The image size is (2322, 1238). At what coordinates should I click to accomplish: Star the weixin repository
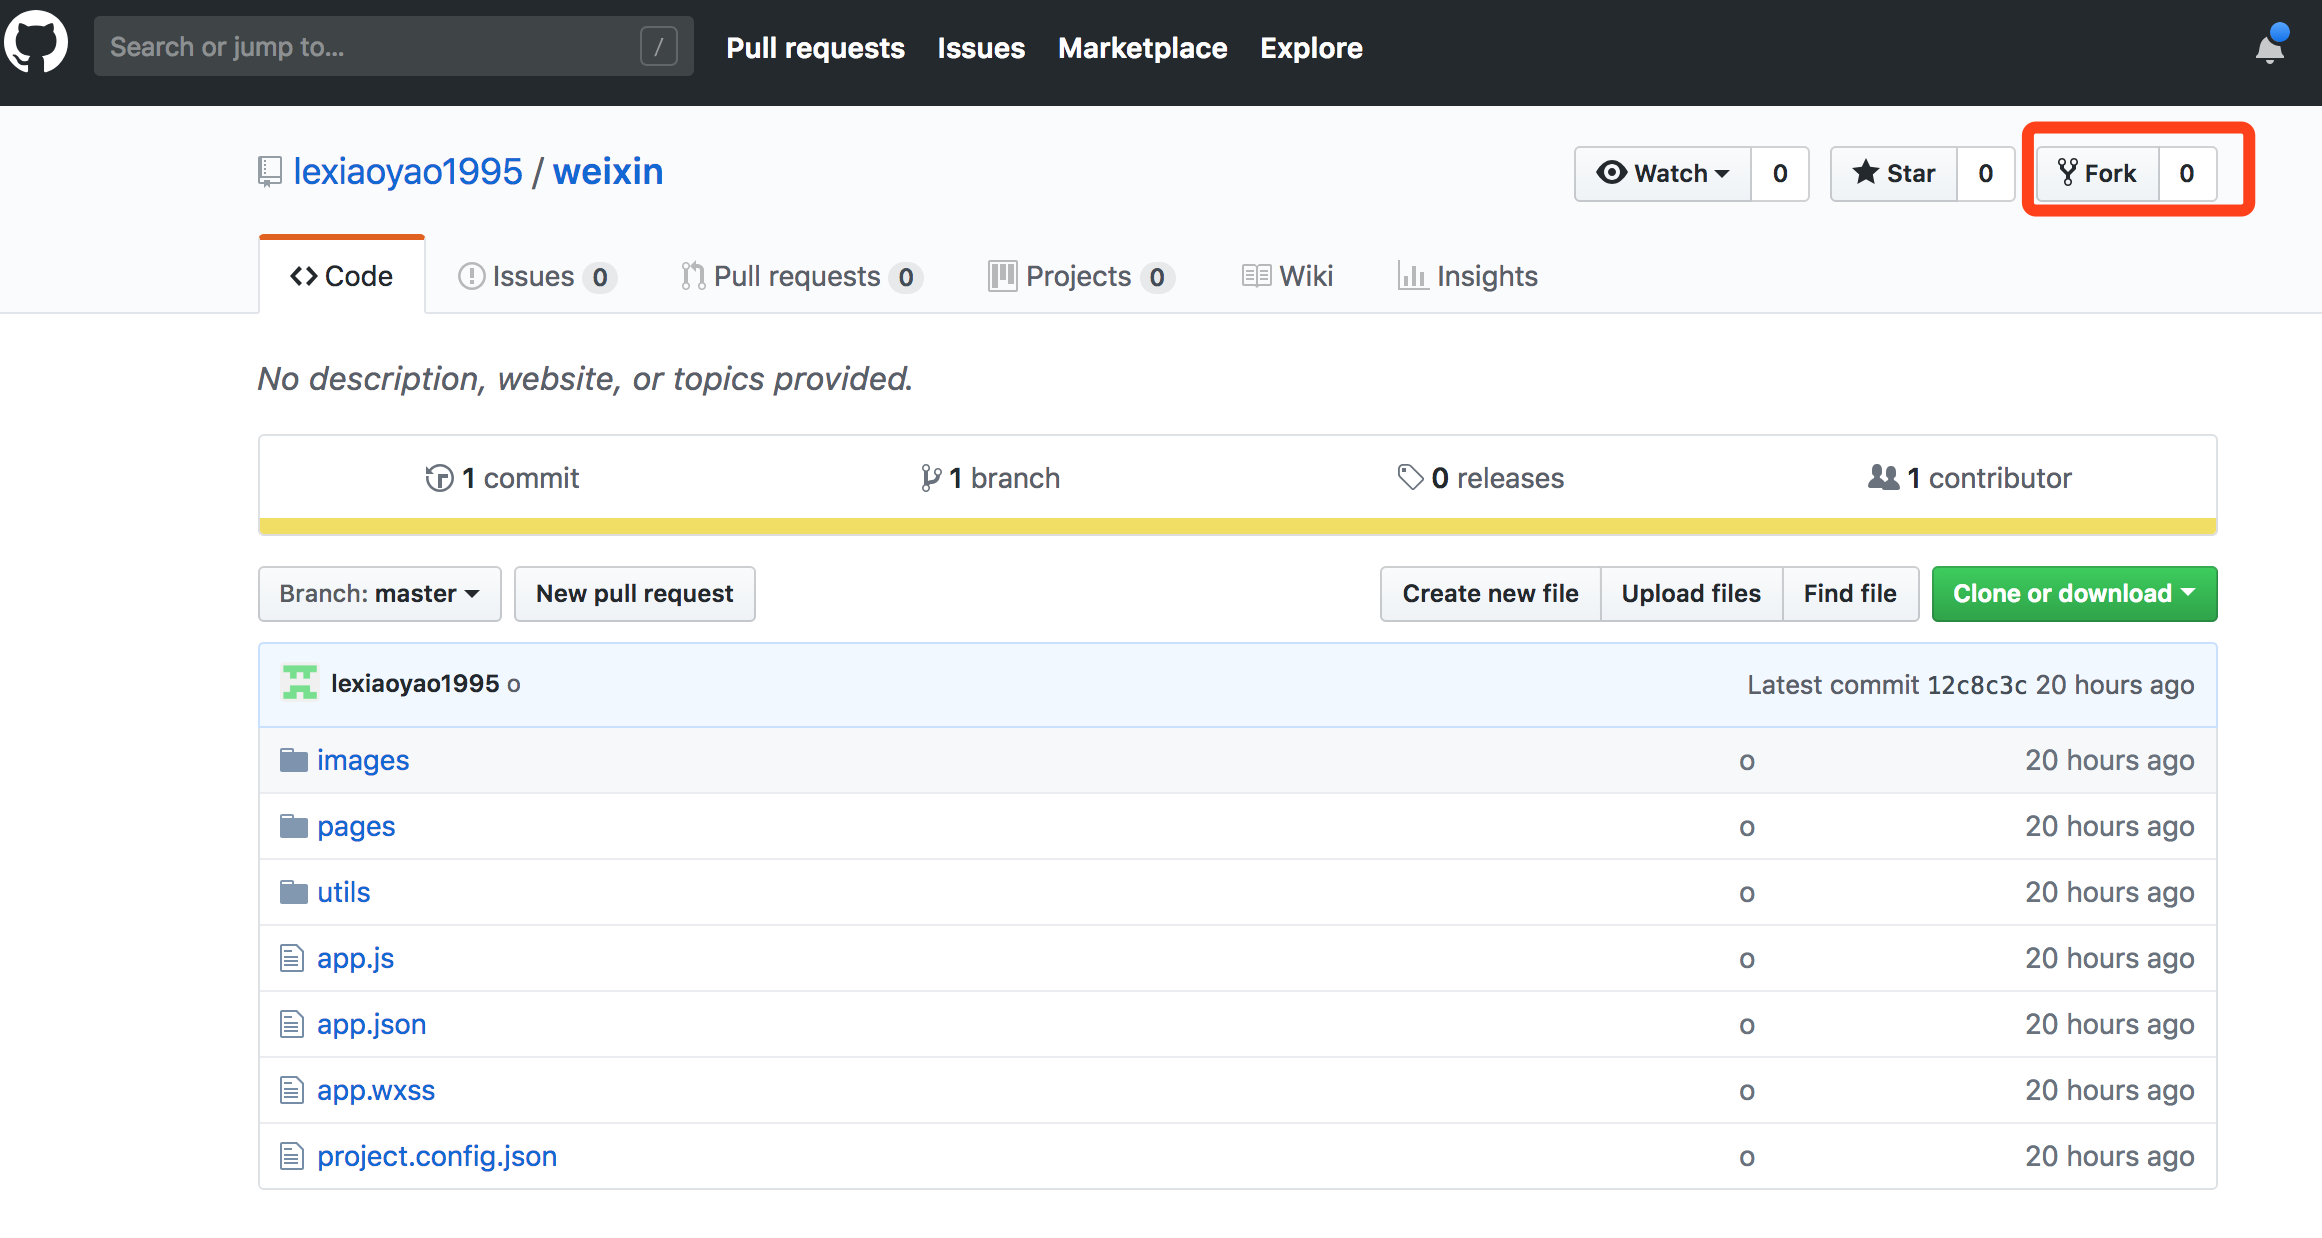(1894, 173)
